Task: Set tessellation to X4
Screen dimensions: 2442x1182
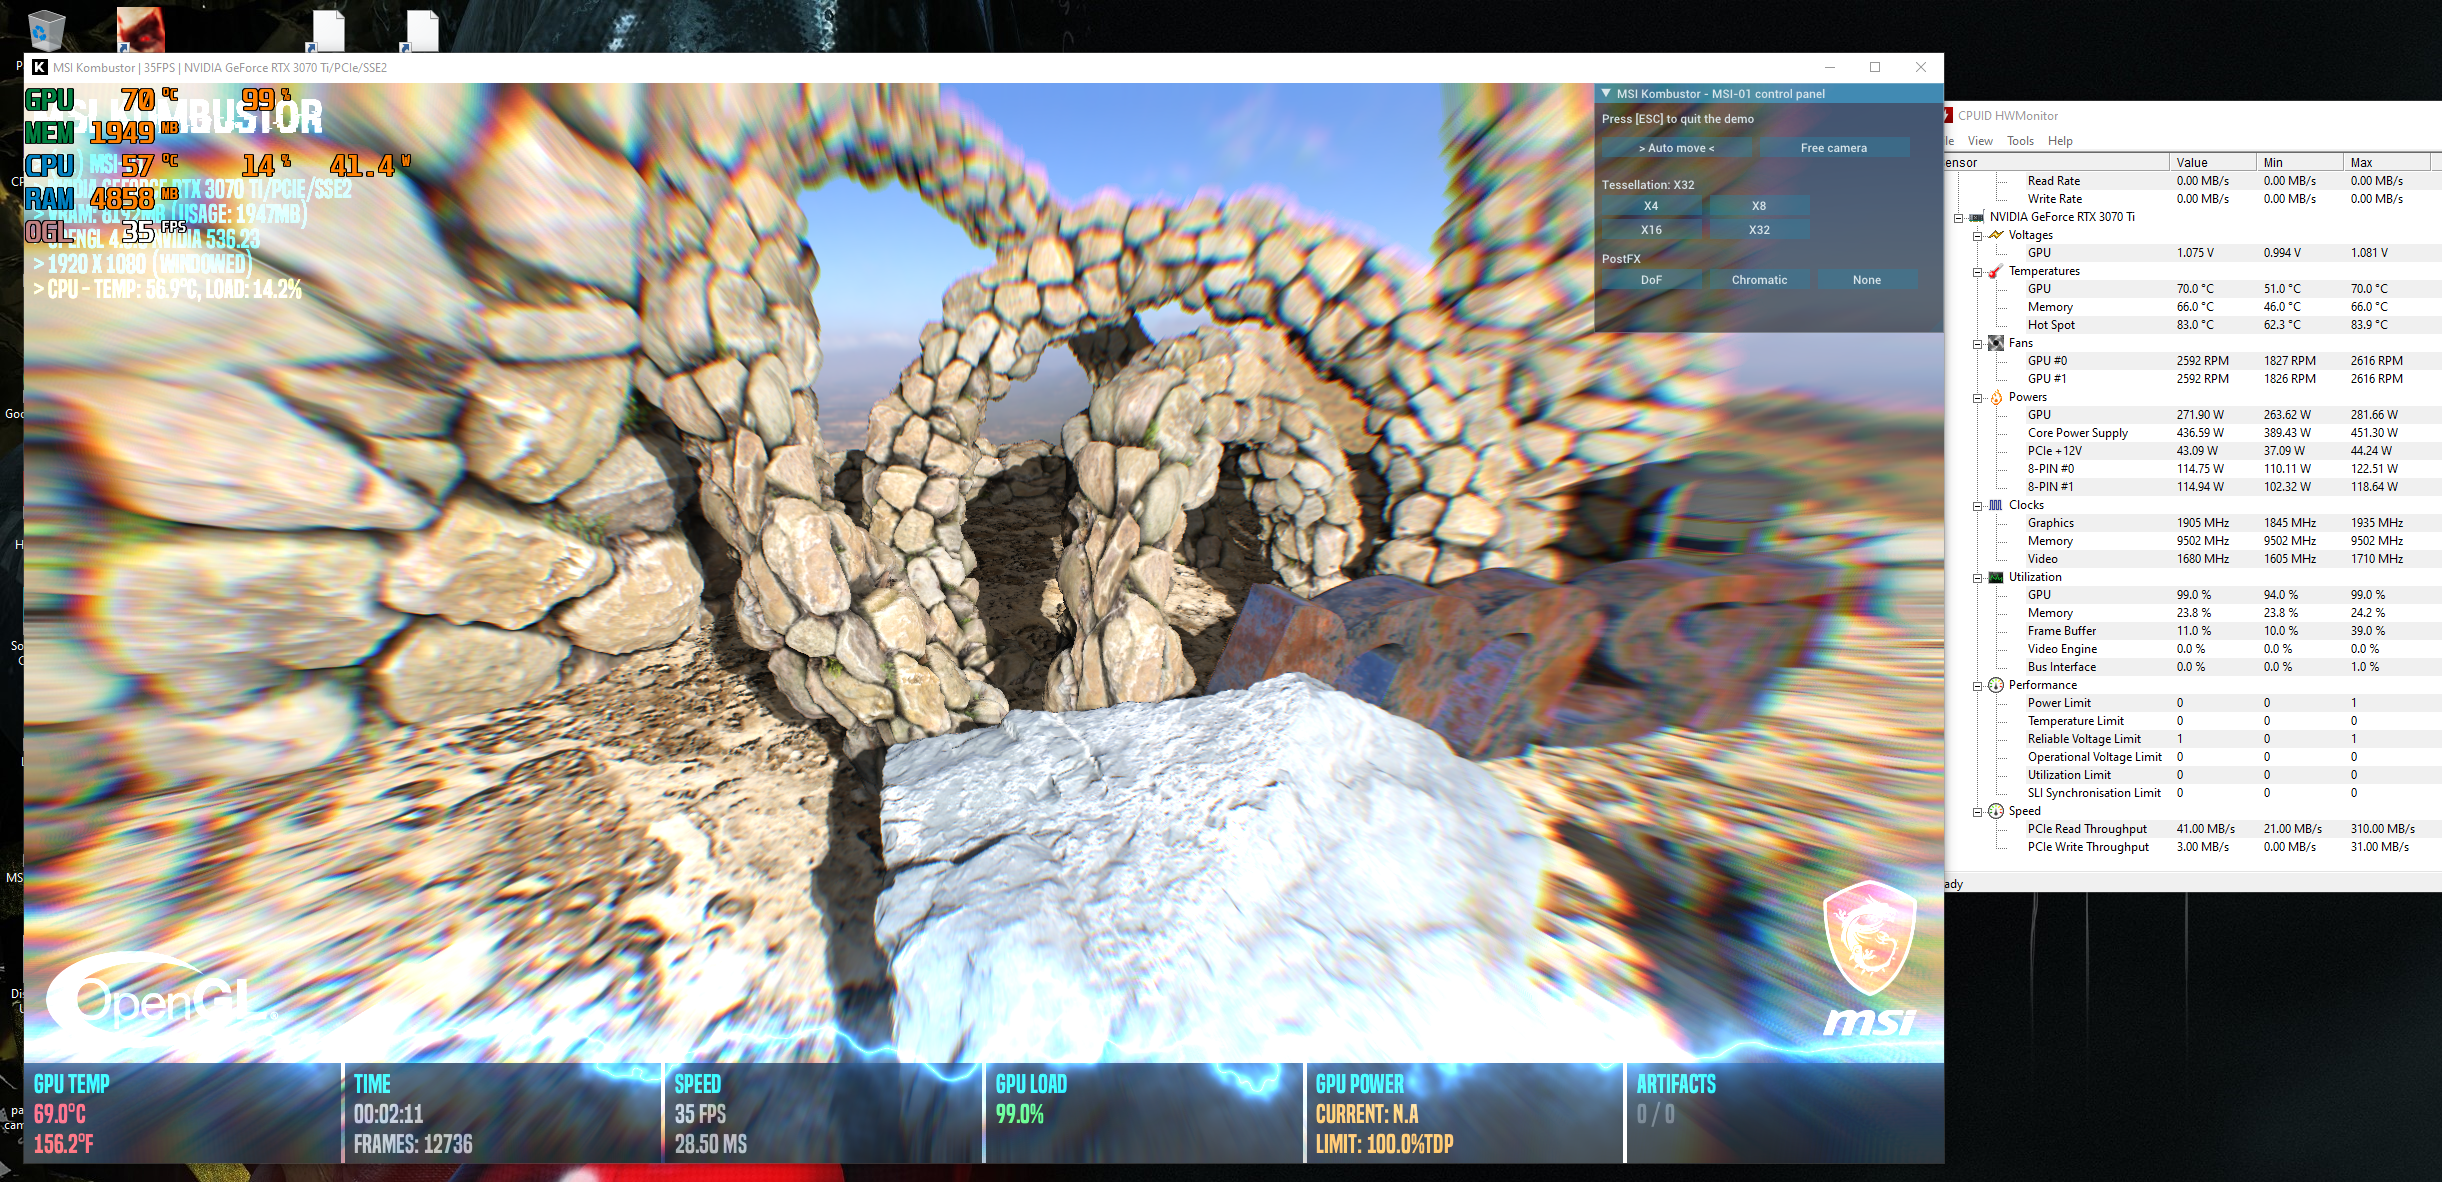Action: pyautogui.click(x=1651, y=206)
